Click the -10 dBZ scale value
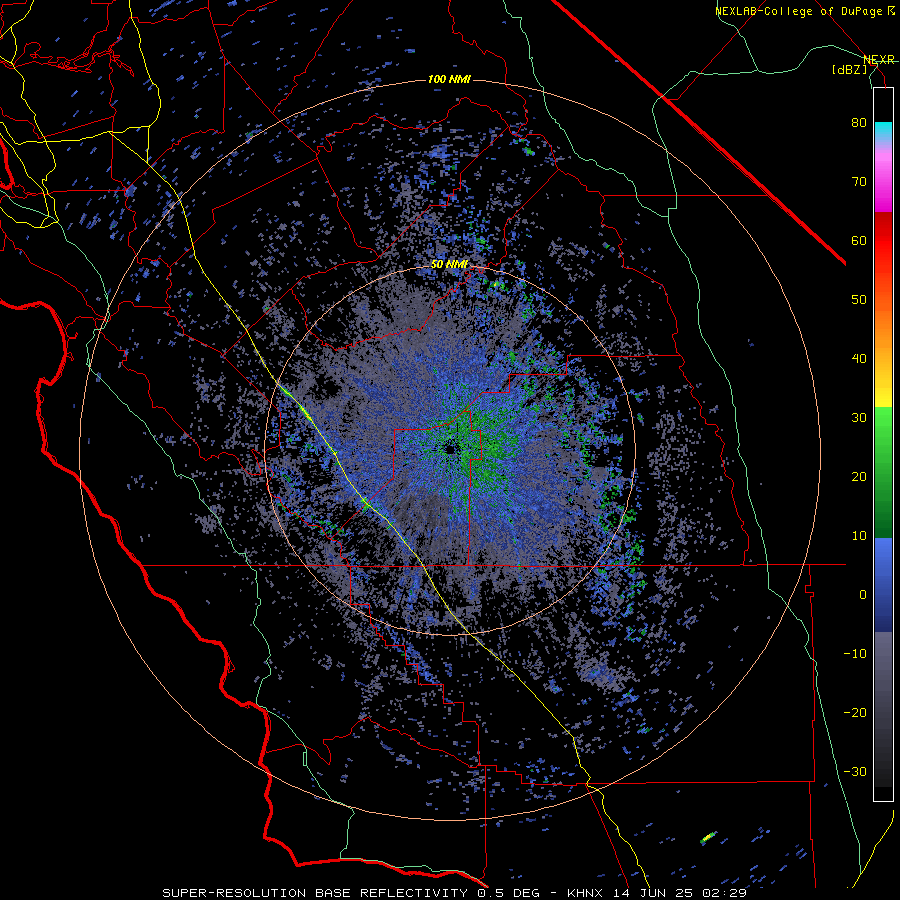The height and width of the screenshot is (900, 900). click(855, 654)
